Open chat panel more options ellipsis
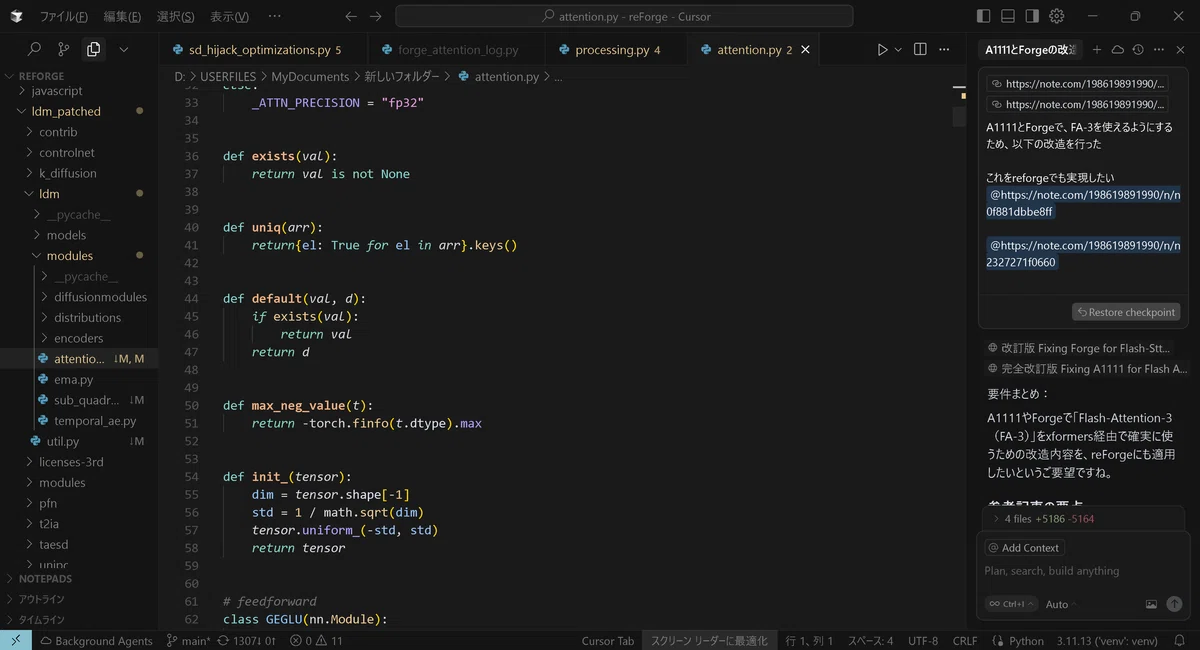This screenshot has height=650, width=1200. click(1159, 49)
